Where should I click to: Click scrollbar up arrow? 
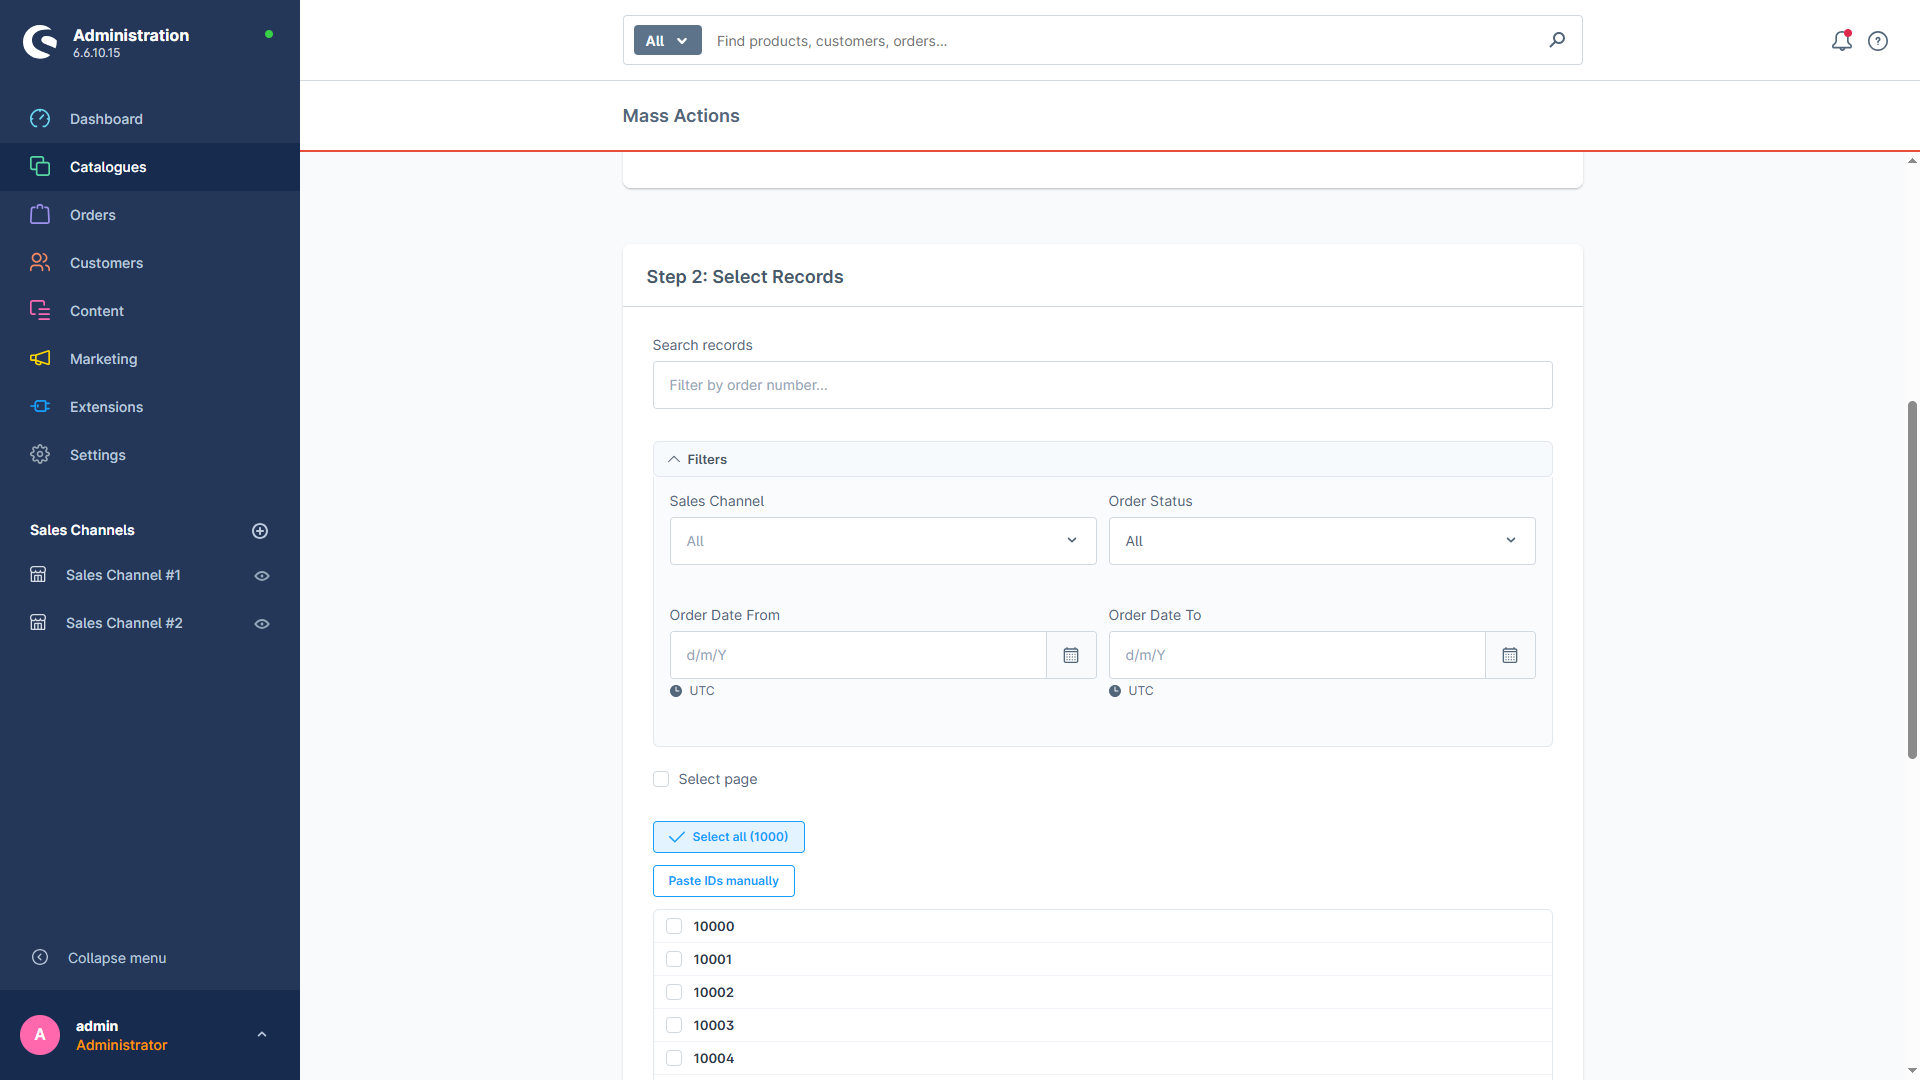[x=1912, y=161]
